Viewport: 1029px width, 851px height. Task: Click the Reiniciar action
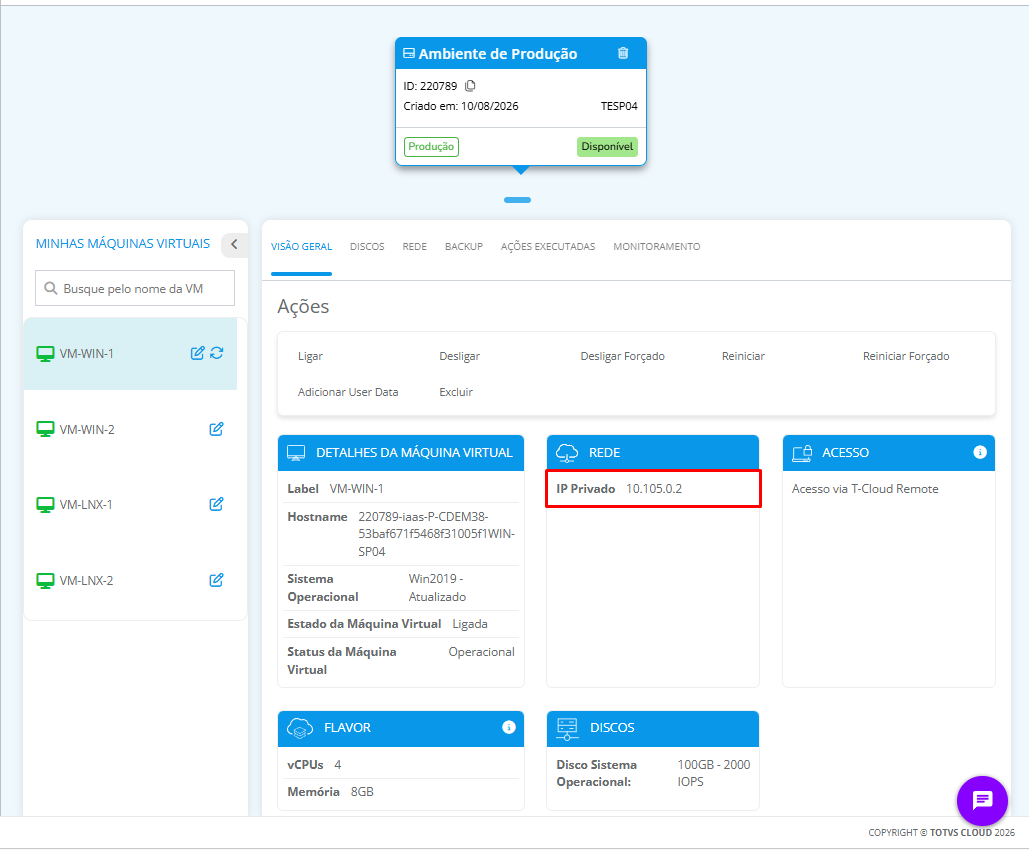point(743,356)
